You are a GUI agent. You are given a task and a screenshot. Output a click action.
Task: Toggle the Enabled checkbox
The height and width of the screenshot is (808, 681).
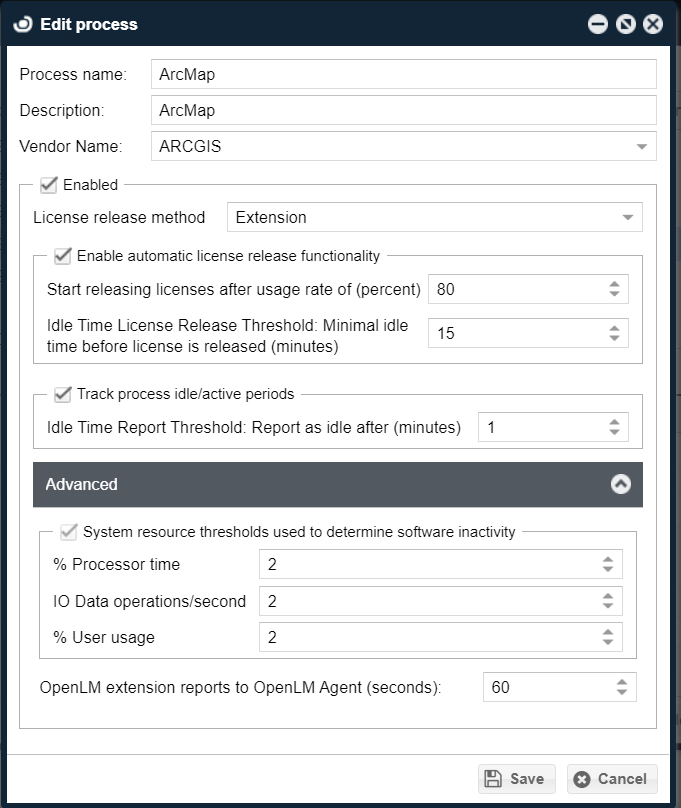click(48, 185)
